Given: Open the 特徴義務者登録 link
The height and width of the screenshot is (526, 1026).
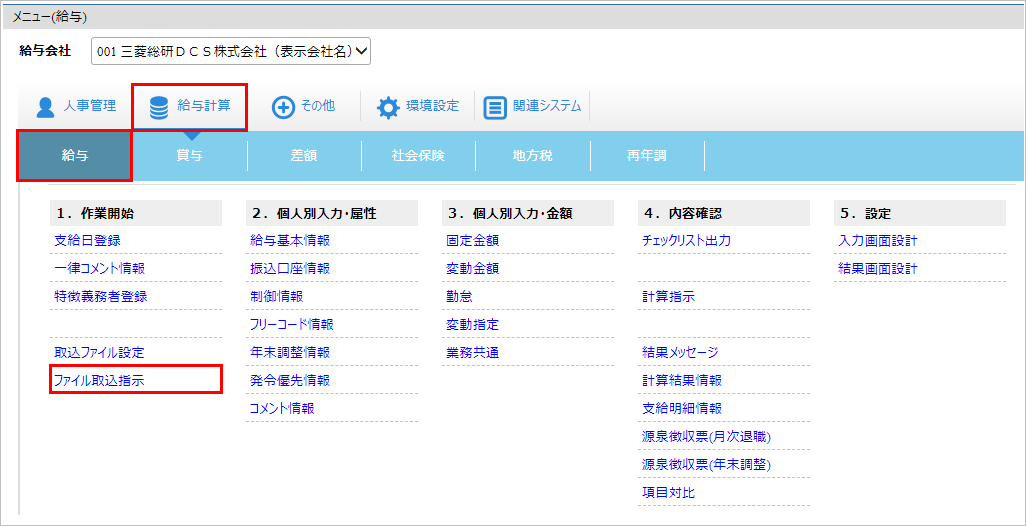Looking at the screenshot, I should [100, 296].
